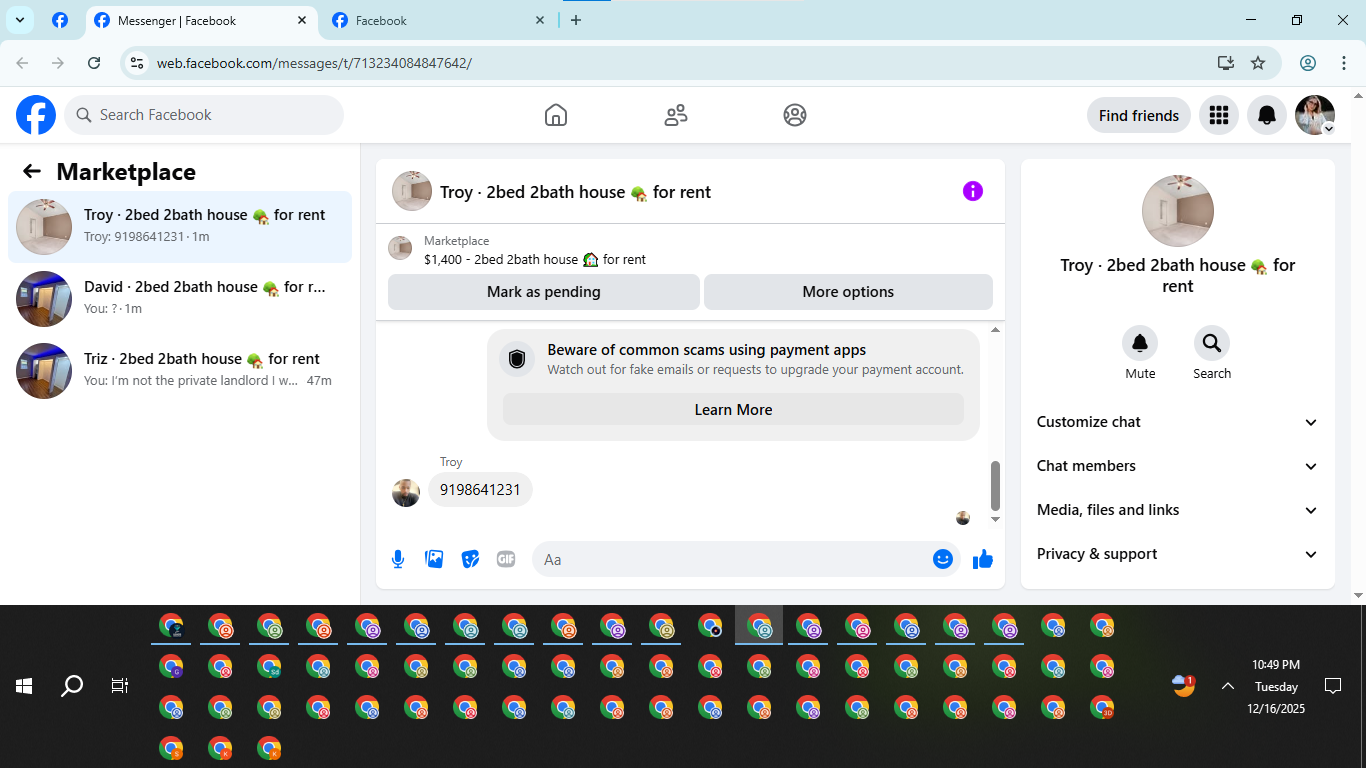1366x768 pixels.
Task: Switch to the Messenger | Facebook tab
Action: [x=200, y=20]
